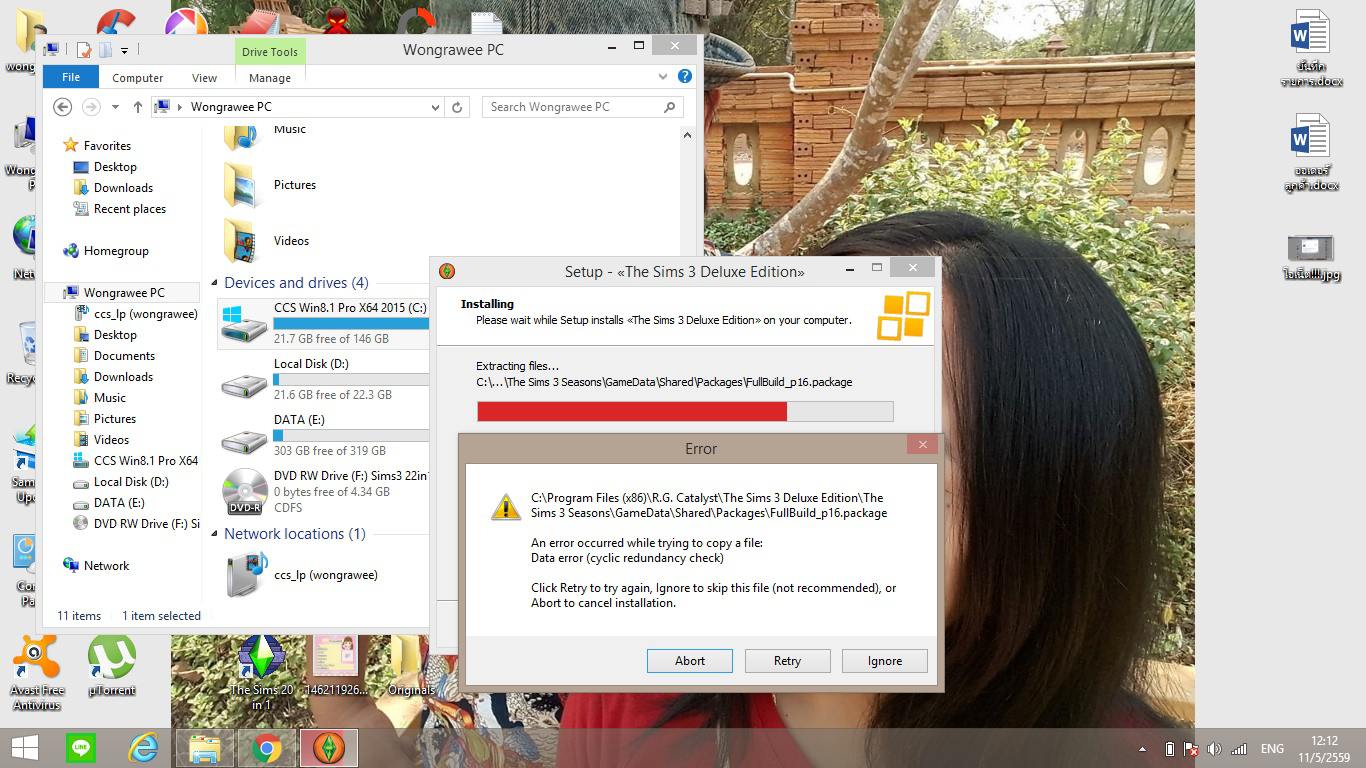Click the ENG language indicator
This screenshot has height=768, width=1366.
click(1272, 749)
